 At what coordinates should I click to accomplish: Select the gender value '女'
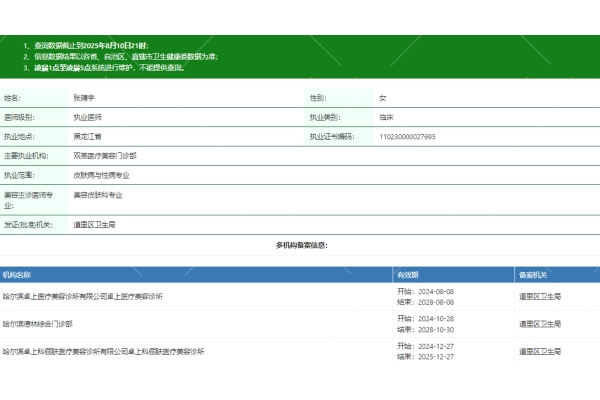[383, 98]
